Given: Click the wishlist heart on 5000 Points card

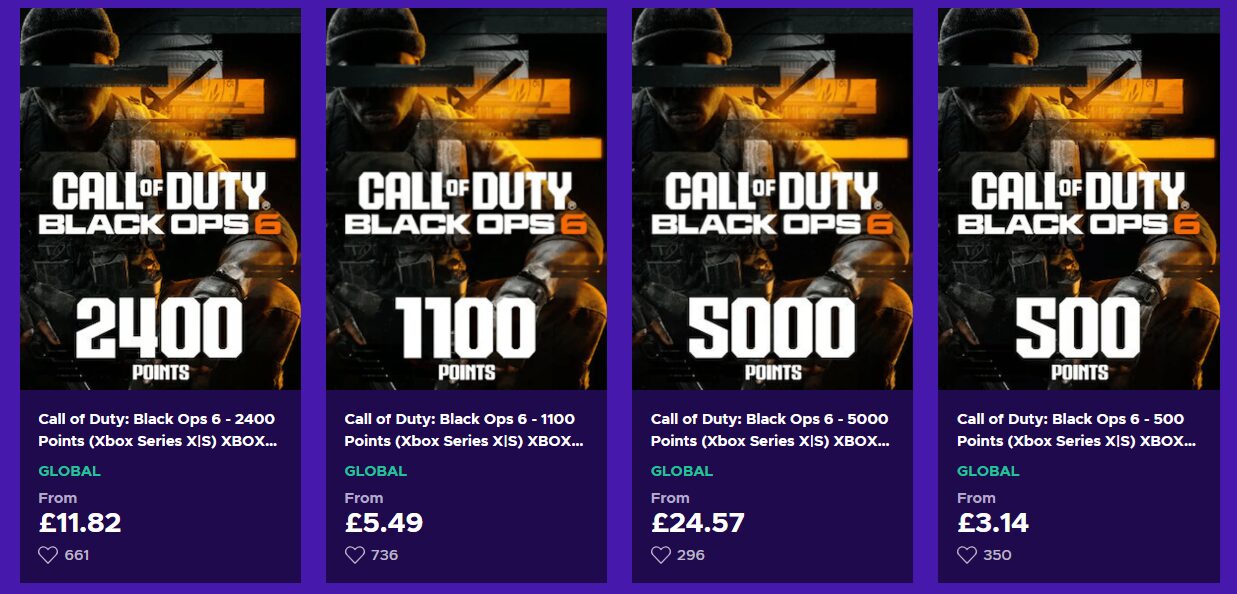Looking at the screenshot, I should [660, 554].
